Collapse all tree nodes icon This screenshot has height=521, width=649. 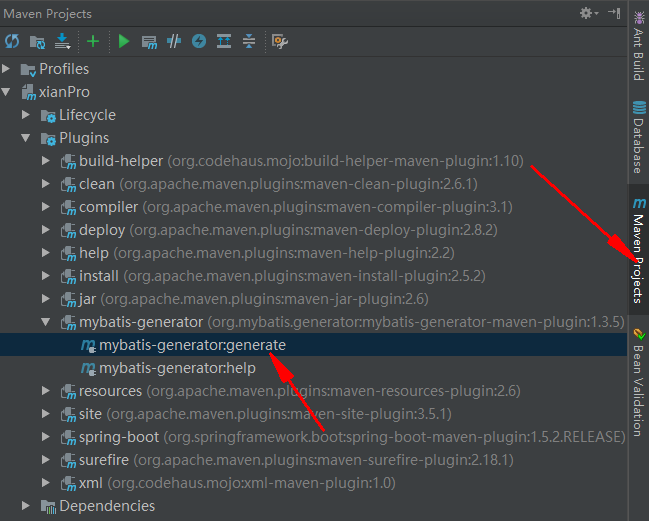point(249,41)
